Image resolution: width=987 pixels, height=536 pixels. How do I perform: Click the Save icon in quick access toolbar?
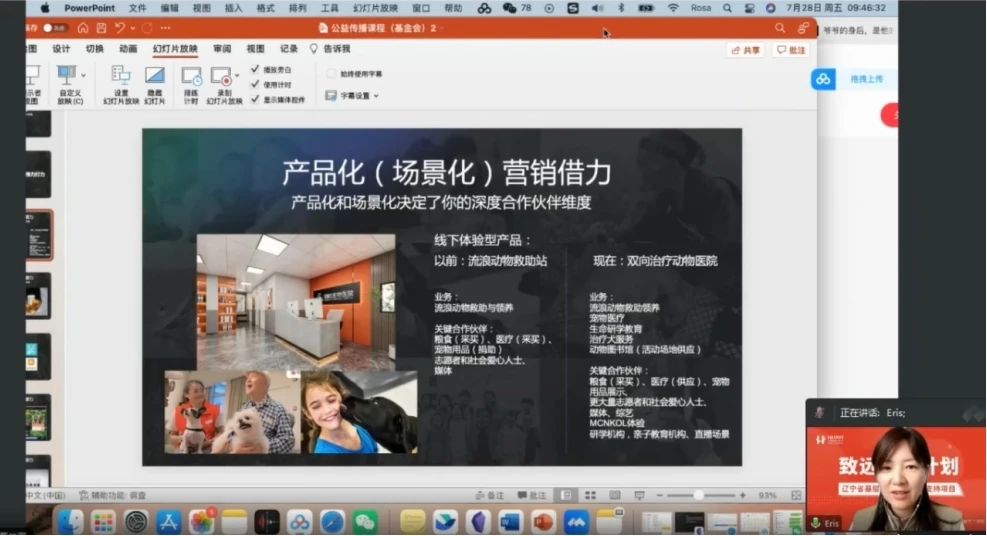click(101, 28)
